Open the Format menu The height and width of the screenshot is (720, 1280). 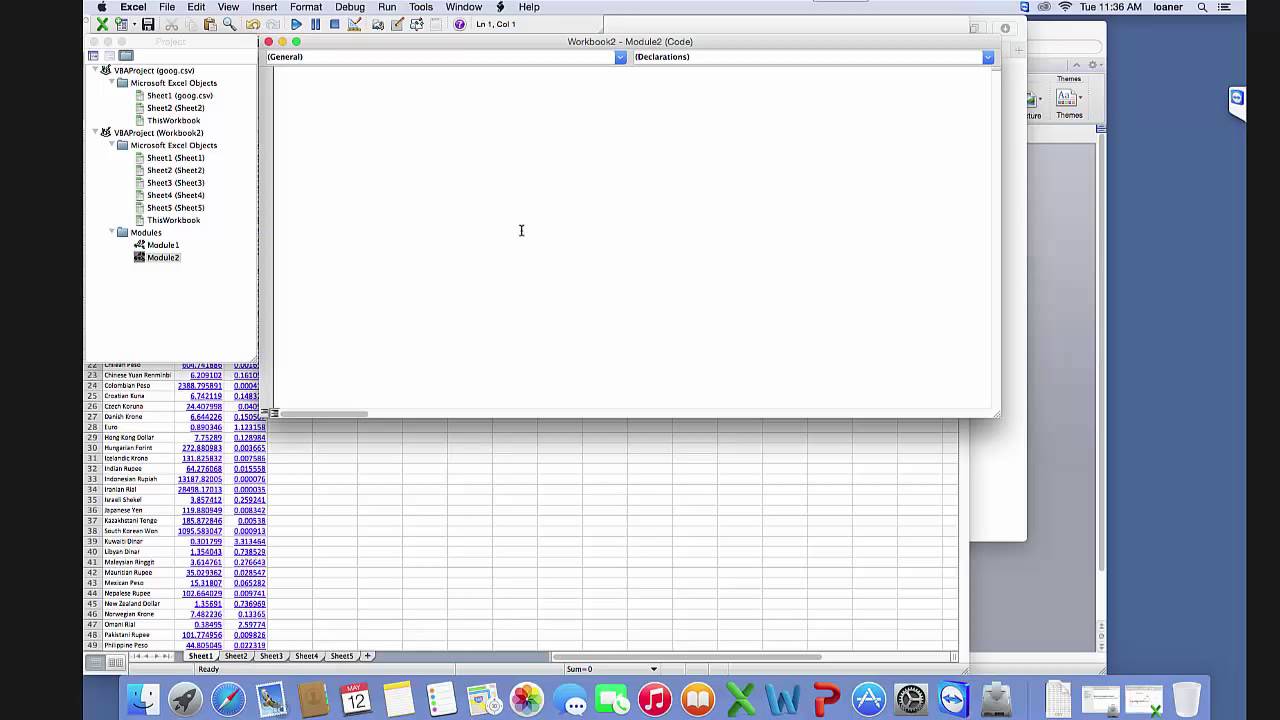[306, 7]
